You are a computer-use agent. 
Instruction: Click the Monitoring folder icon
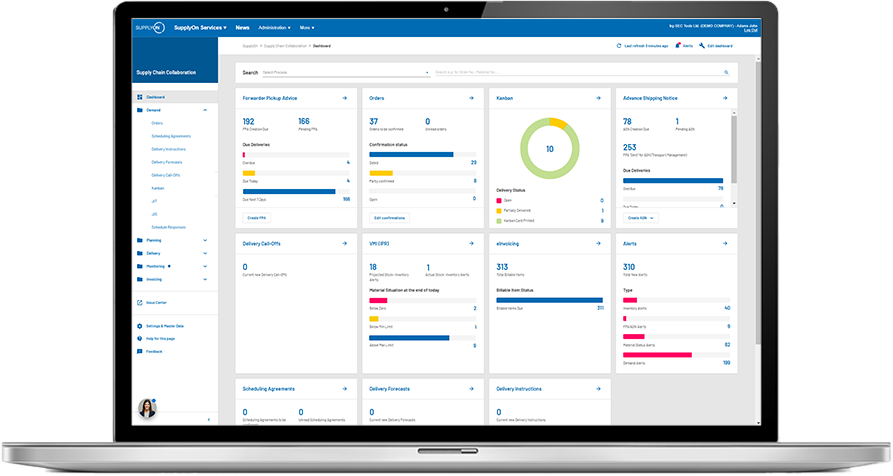[x=140, y=266]
